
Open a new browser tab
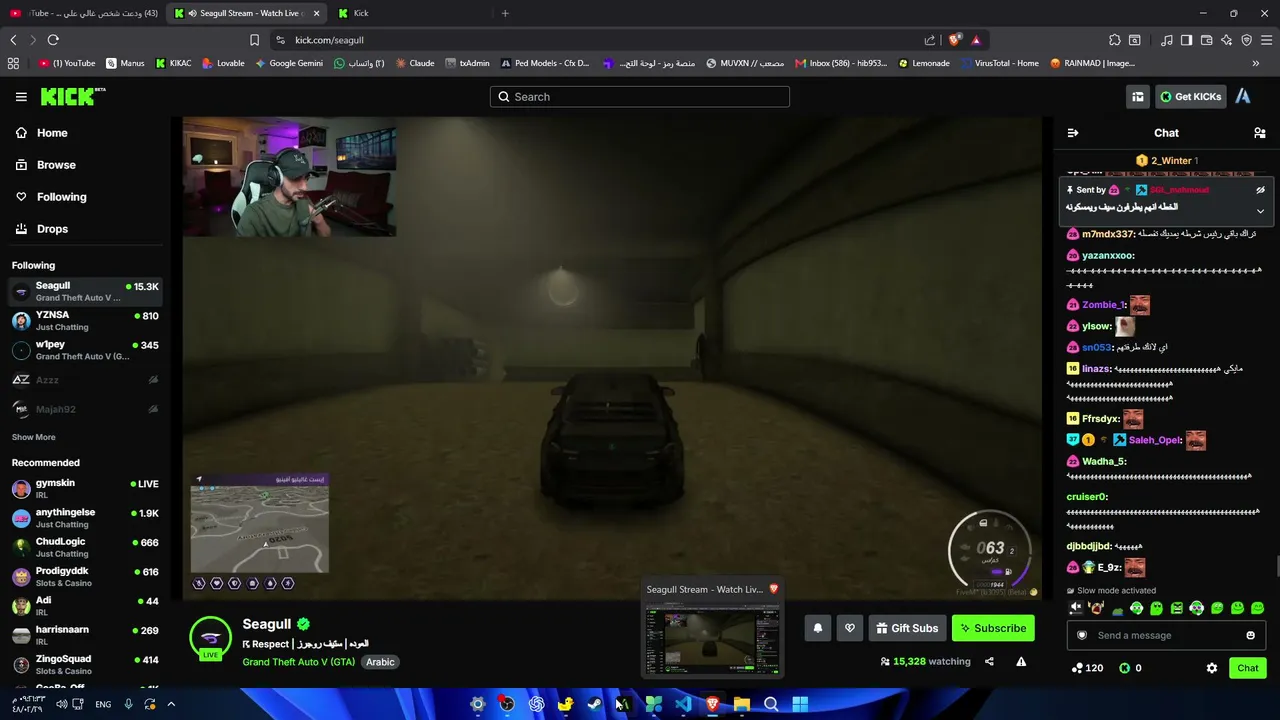point(505,13)
